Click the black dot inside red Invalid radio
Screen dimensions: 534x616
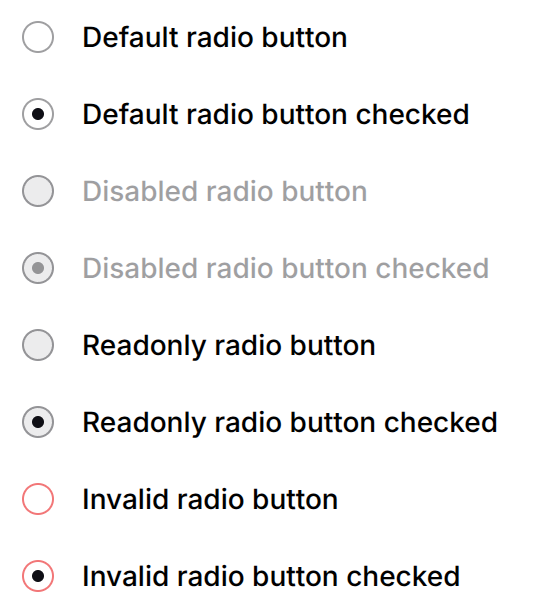(38, 576)
